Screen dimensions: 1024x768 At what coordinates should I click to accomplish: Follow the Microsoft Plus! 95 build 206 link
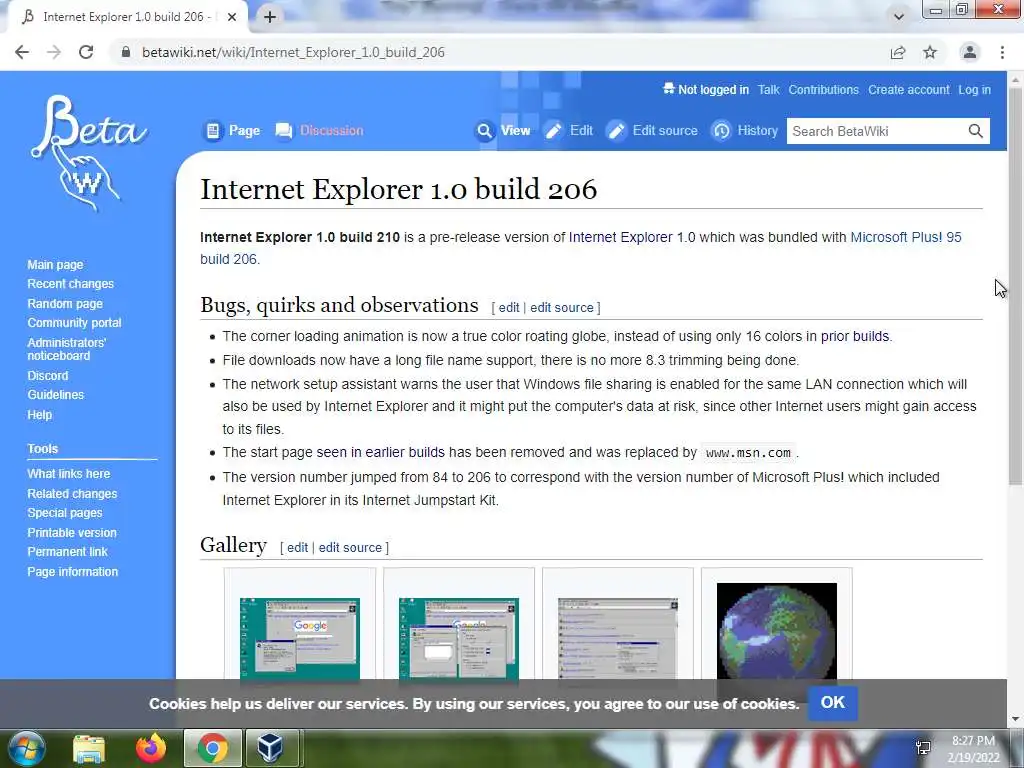(x=906, y=237)
